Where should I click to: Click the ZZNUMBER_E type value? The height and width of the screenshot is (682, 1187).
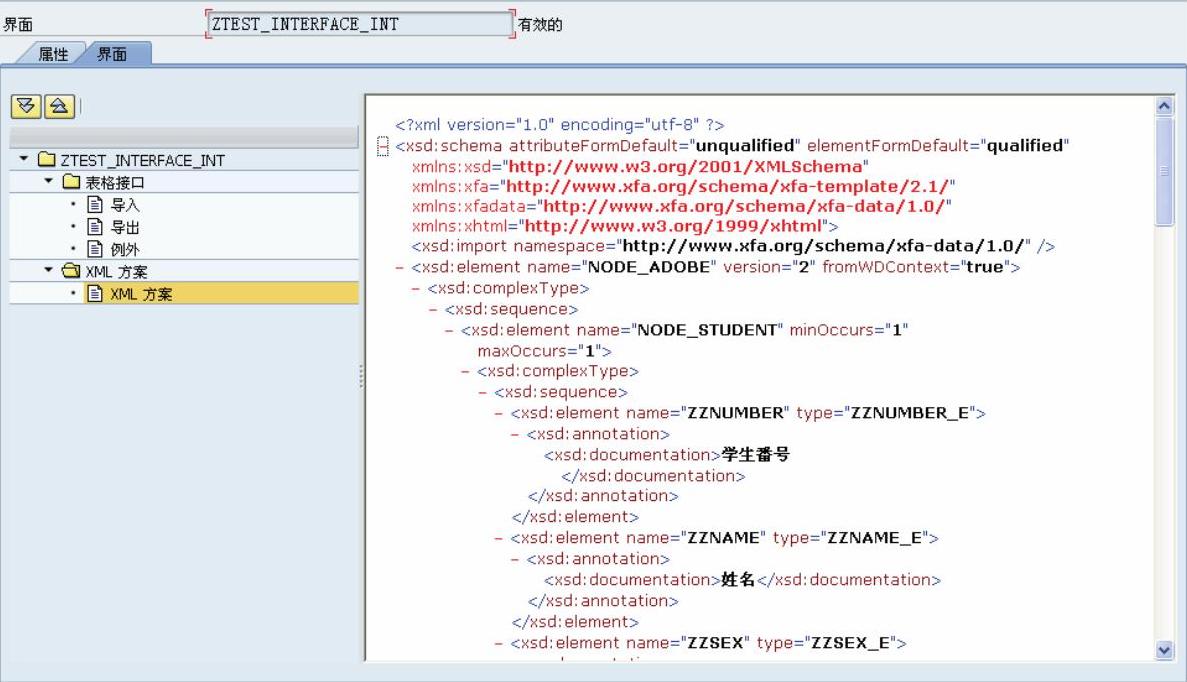(x=910, y=413)
